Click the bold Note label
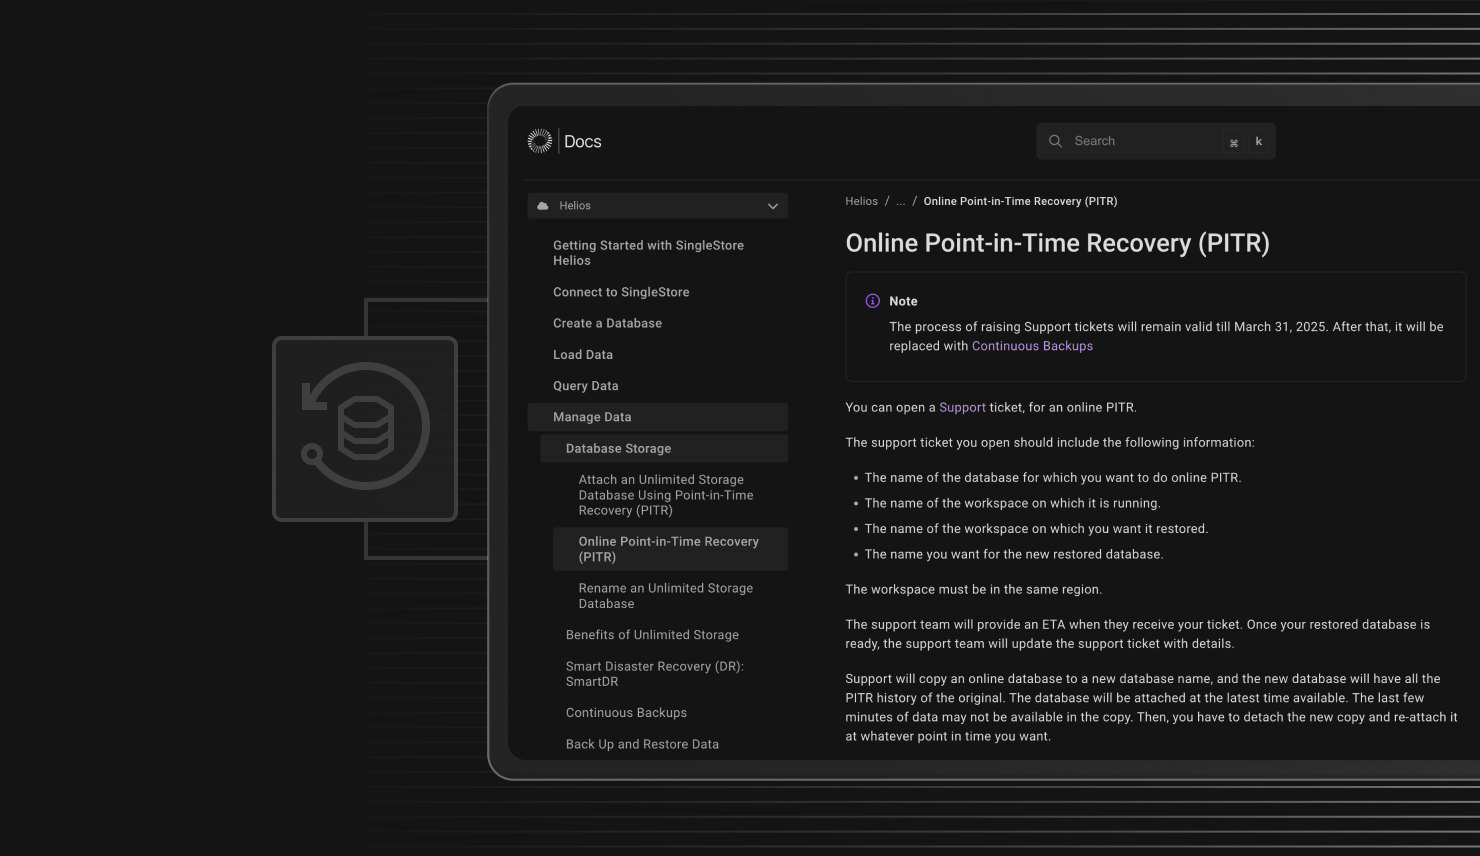The height and width of the screenshot is (856, 1480). 903,301
